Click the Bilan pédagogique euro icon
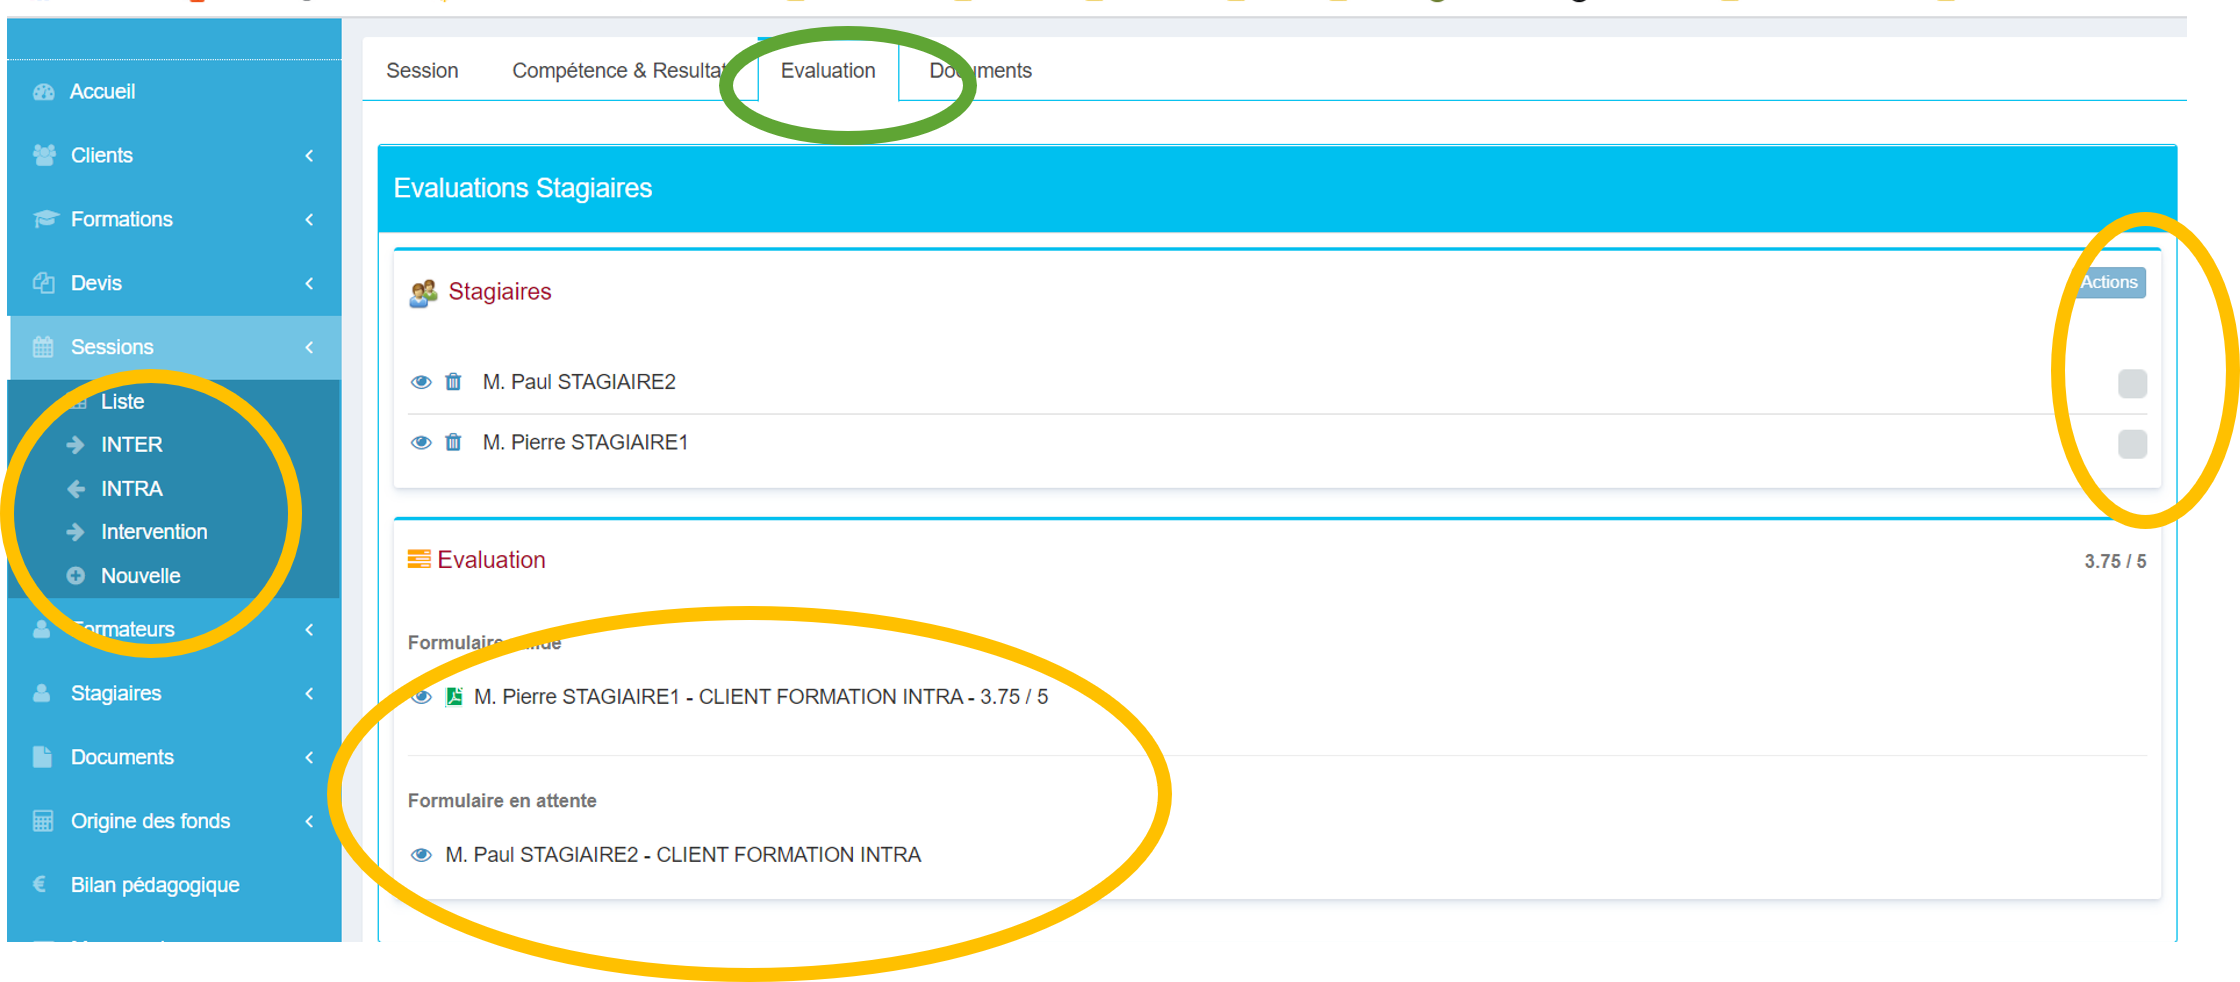Image resolution: width=2240 pixels, height=982 pixels. pos(41,885)
